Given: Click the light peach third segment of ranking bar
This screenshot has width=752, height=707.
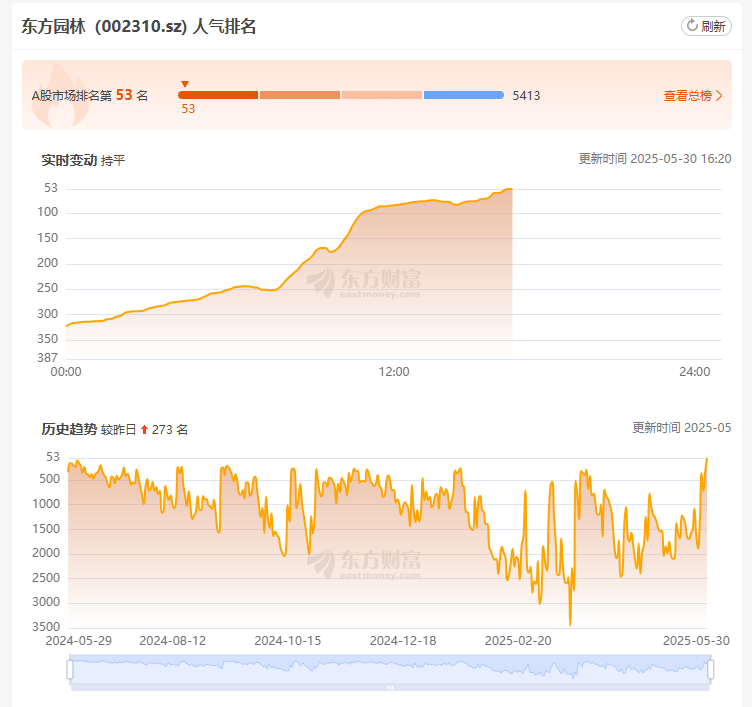Looking at the screenshot, I should (382, 95).
